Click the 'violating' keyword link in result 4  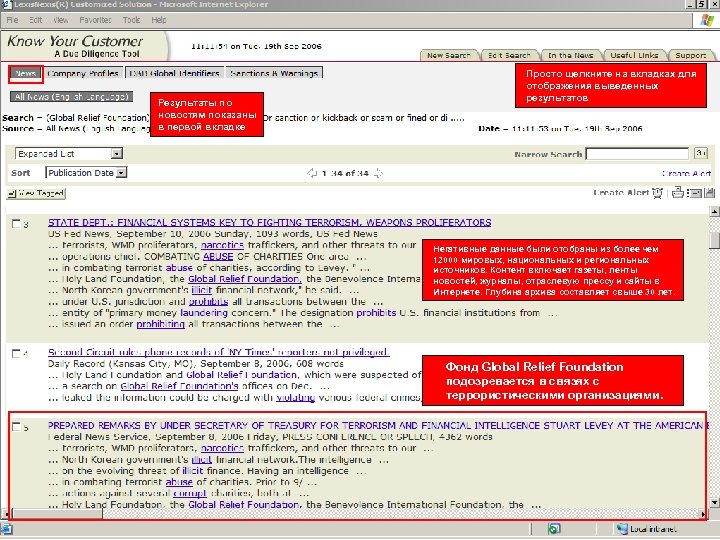tap(295, 398)
